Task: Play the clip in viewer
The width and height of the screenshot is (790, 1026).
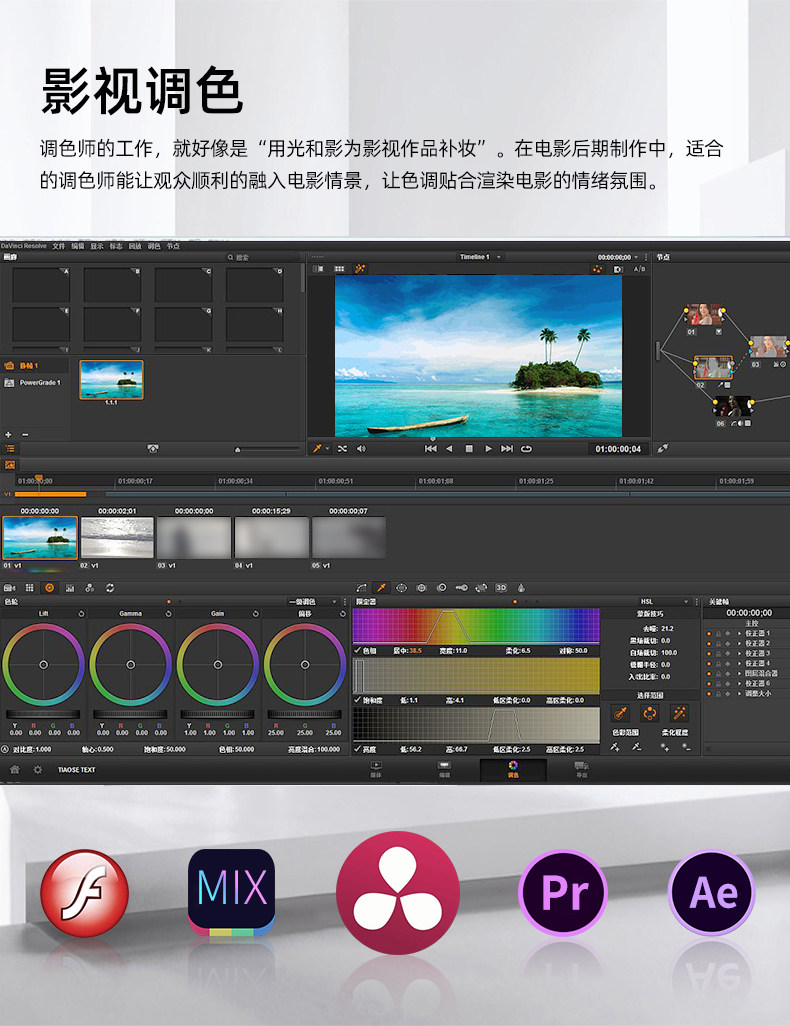Action: tap(488, 449)
